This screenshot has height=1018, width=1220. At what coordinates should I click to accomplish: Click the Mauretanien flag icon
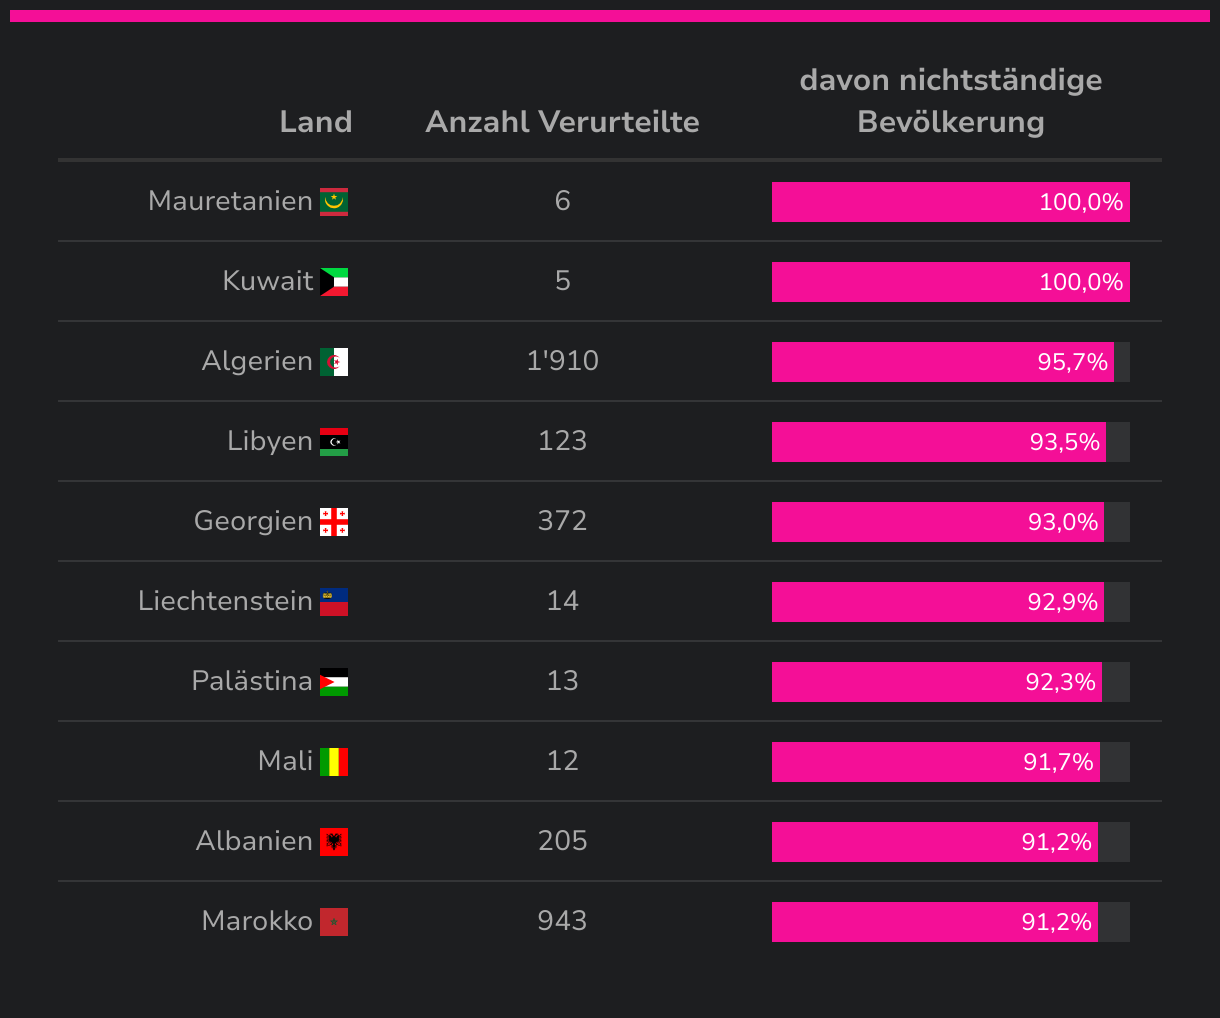(334, 202)
